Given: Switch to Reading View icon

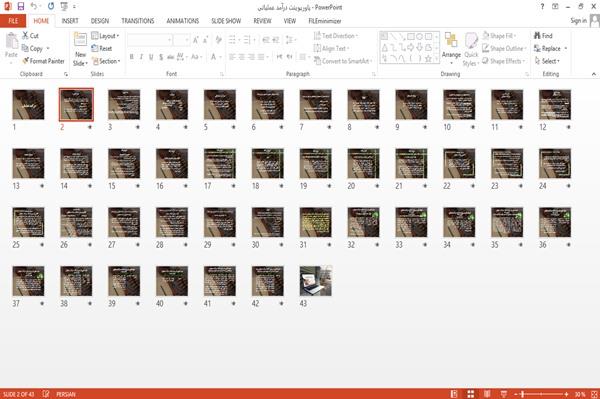Looking at the screenshot, I should [487, 394].
